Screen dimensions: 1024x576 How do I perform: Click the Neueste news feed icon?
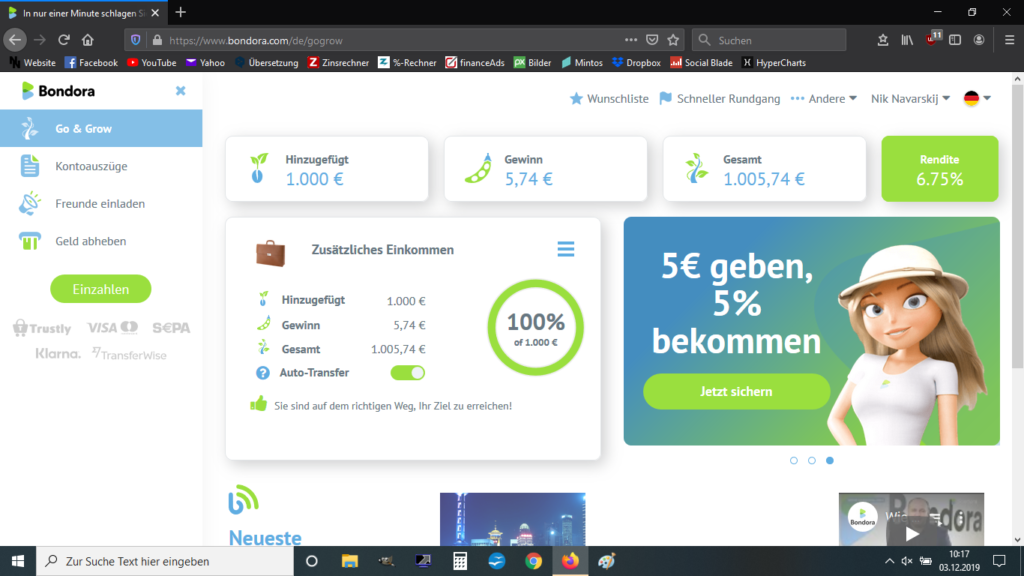click(x=243, y=500)
